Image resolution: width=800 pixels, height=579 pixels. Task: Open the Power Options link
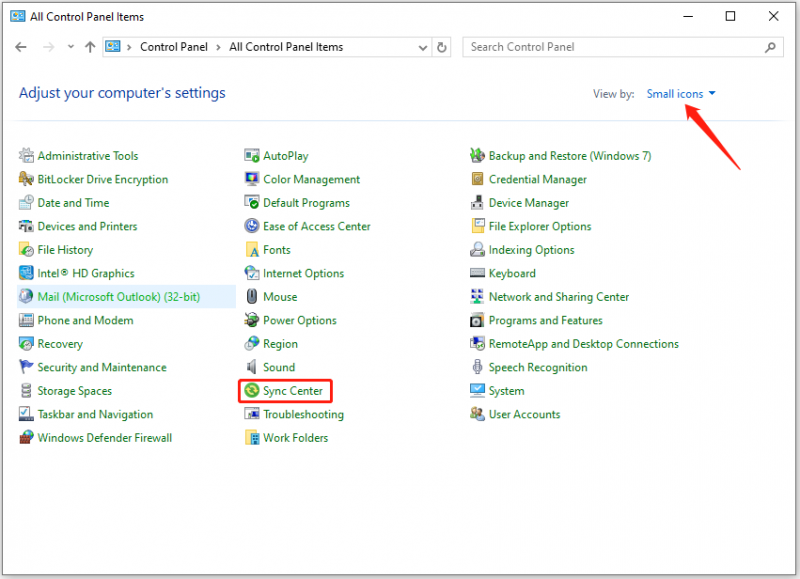pos(299,320)
